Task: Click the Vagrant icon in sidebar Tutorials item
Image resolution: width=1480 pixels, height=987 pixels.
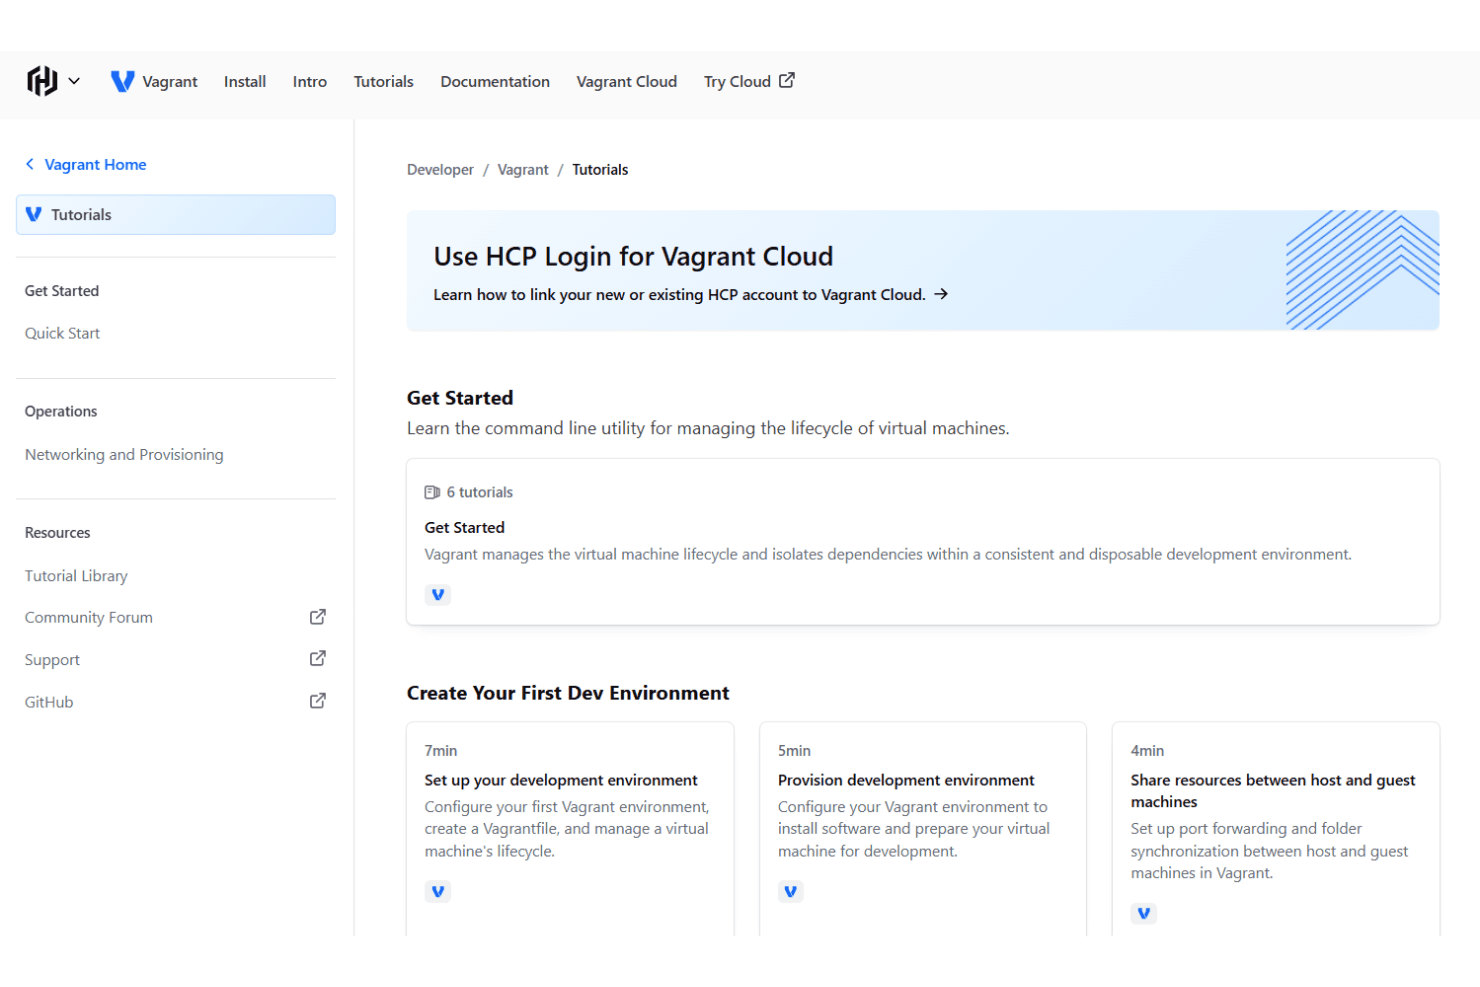Action: (x=34, y=214)
